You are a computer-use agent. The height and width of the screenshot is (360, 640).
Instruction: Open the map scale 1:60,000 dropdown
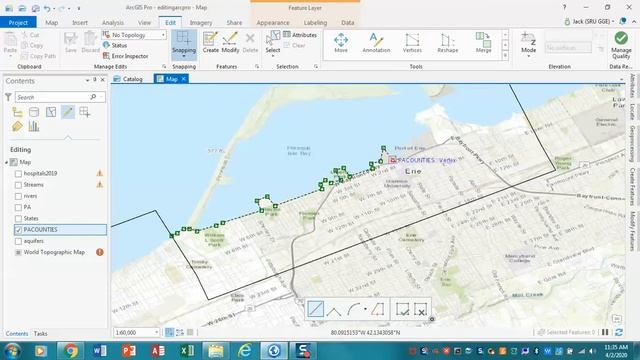(x=156, y=333)
